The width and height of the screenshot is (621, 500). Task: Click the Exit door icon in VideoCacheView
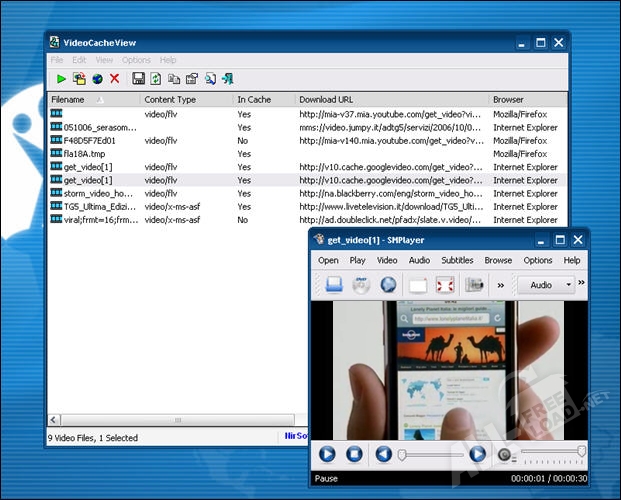[x=227, y=78]
